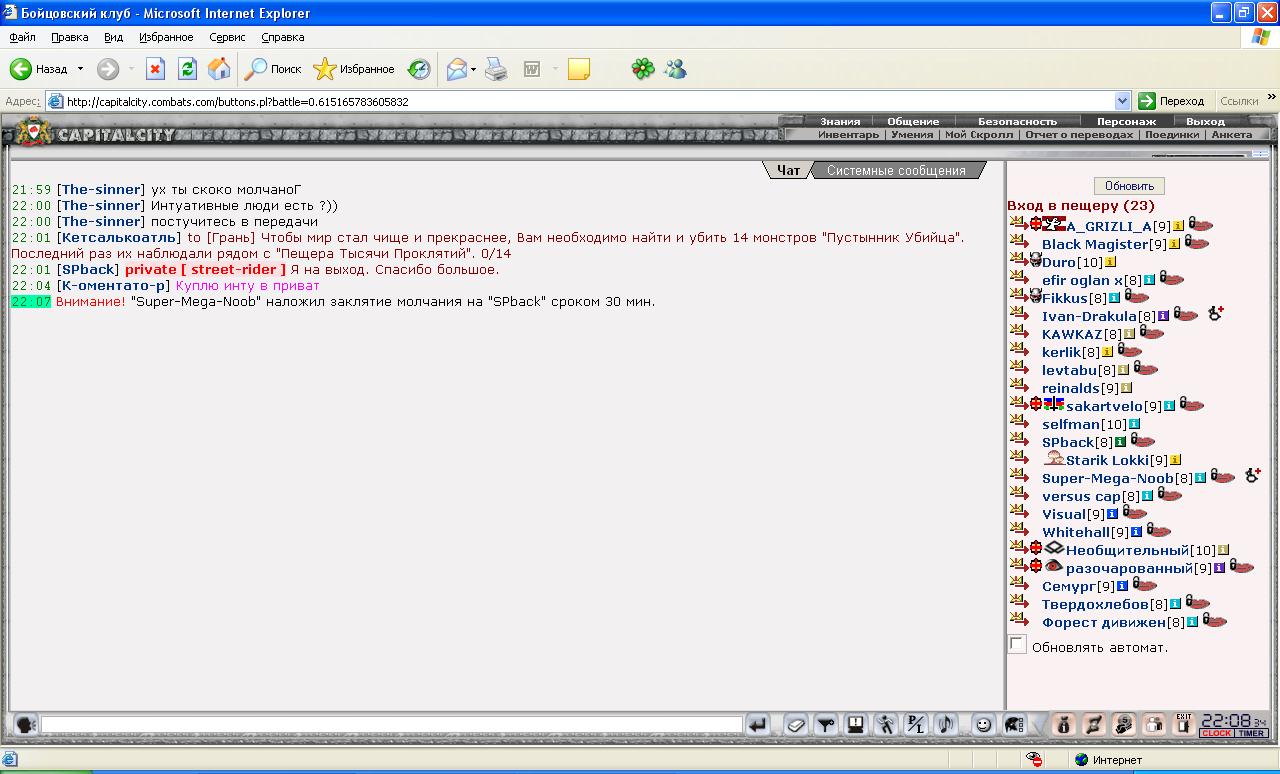Click the coins with hand icon
The height and width of the screenshot is (774, 1280).
[x=1124, y=725]
